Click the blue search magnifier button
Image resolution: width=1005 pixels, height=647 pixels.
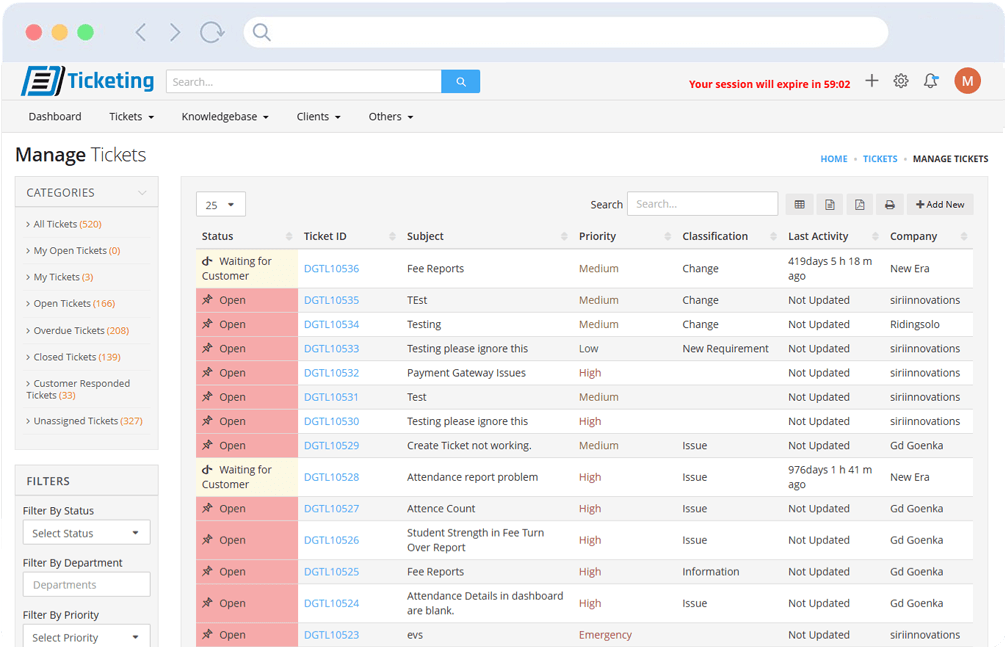(460, 82)
